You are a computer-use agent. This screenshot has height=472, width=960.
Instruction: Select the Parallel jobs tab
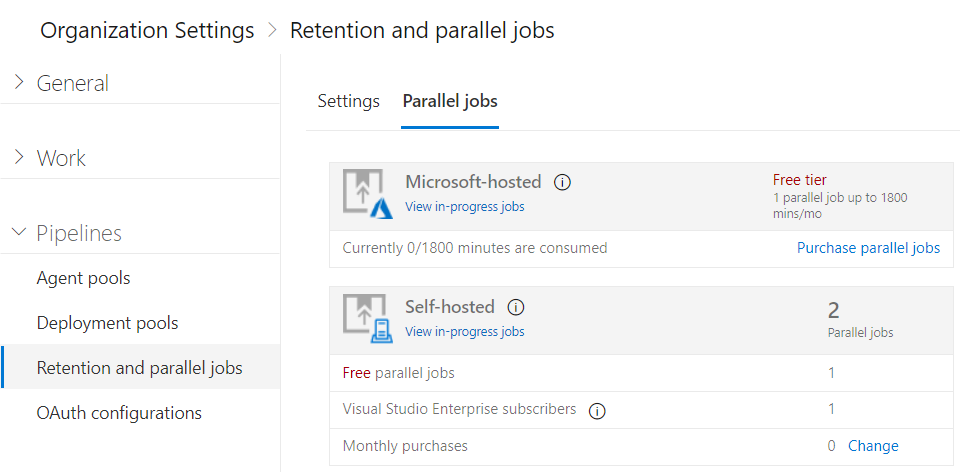pyautogui.click(x=450, y=101)
